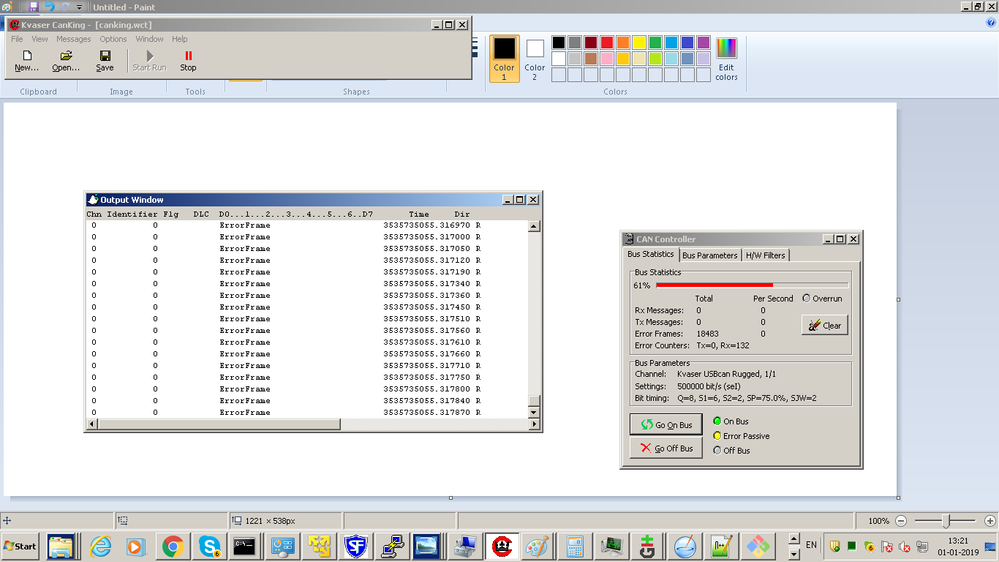Open Skype from the taskbar
The height and width of the screenshot is (562, 999).
[x=209, y=546]
